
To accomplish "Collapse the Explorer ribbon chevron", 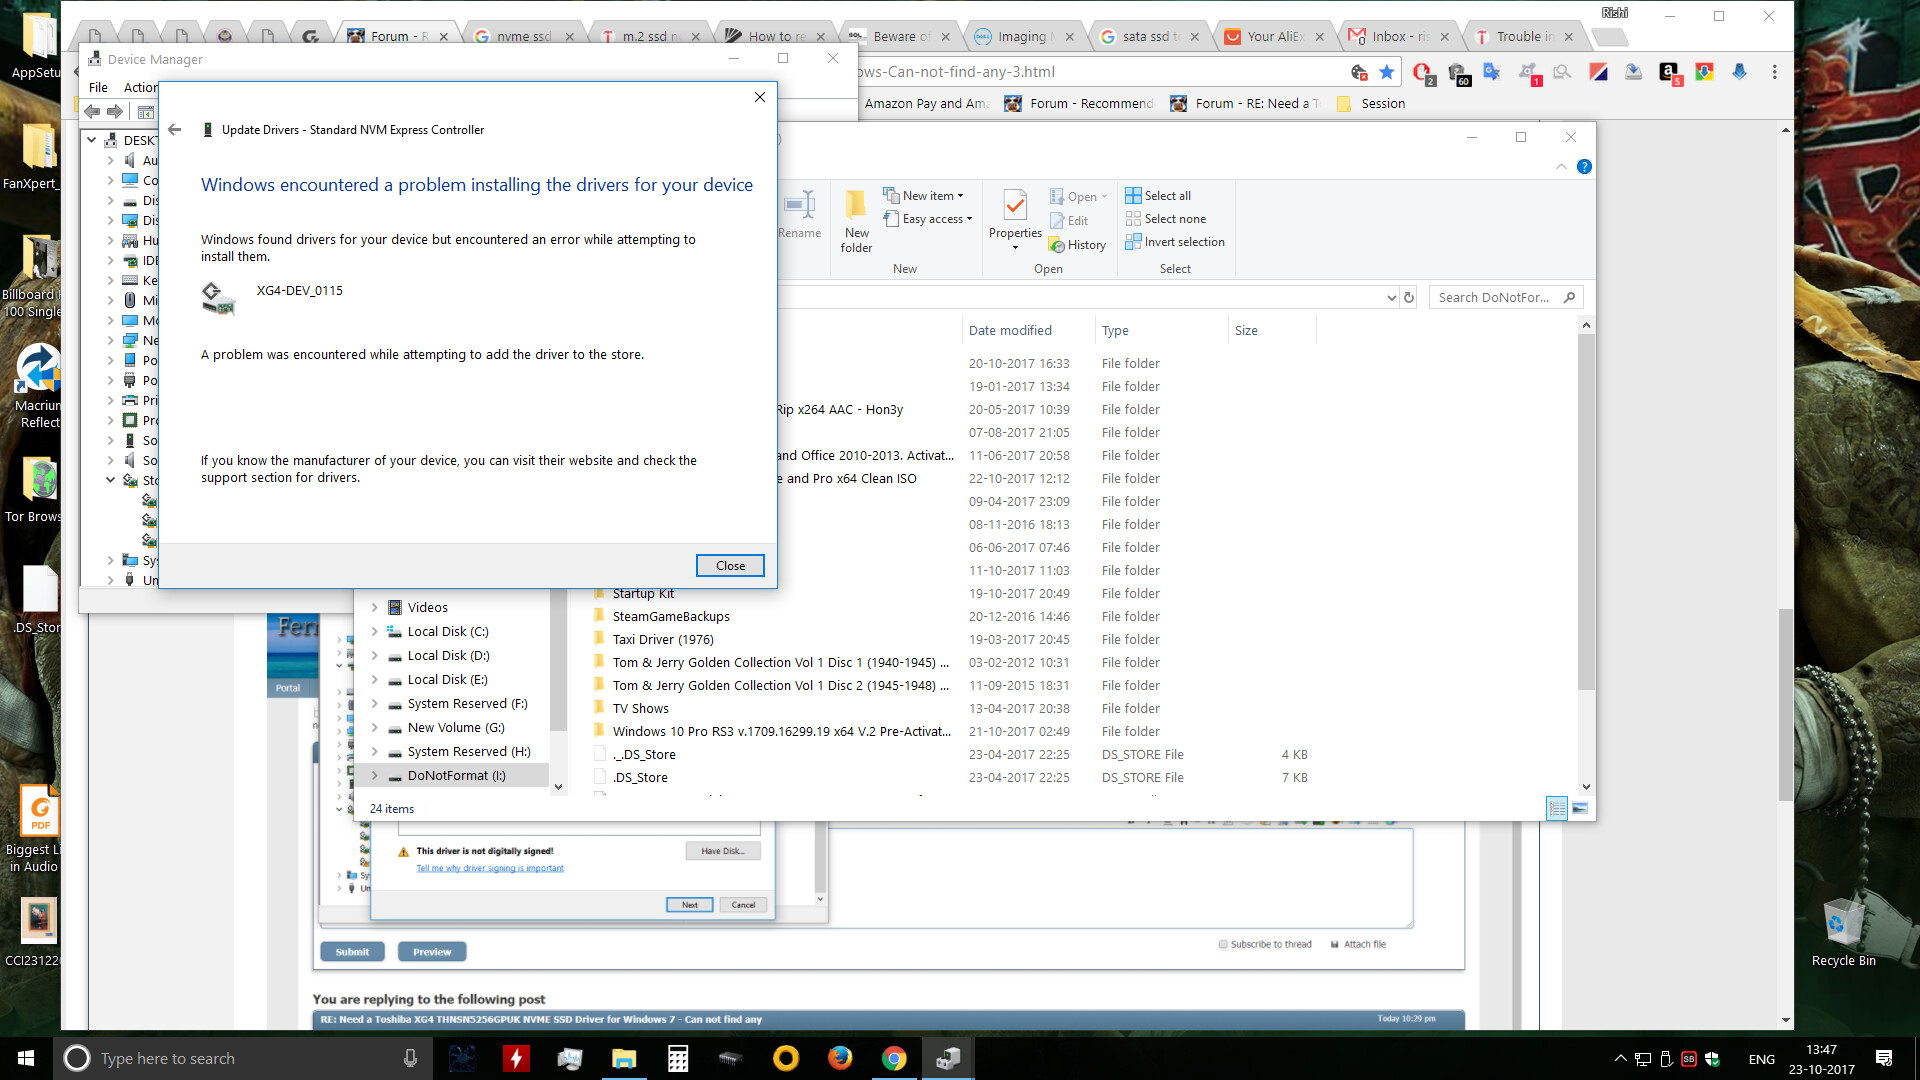I will click(1561, 167).
